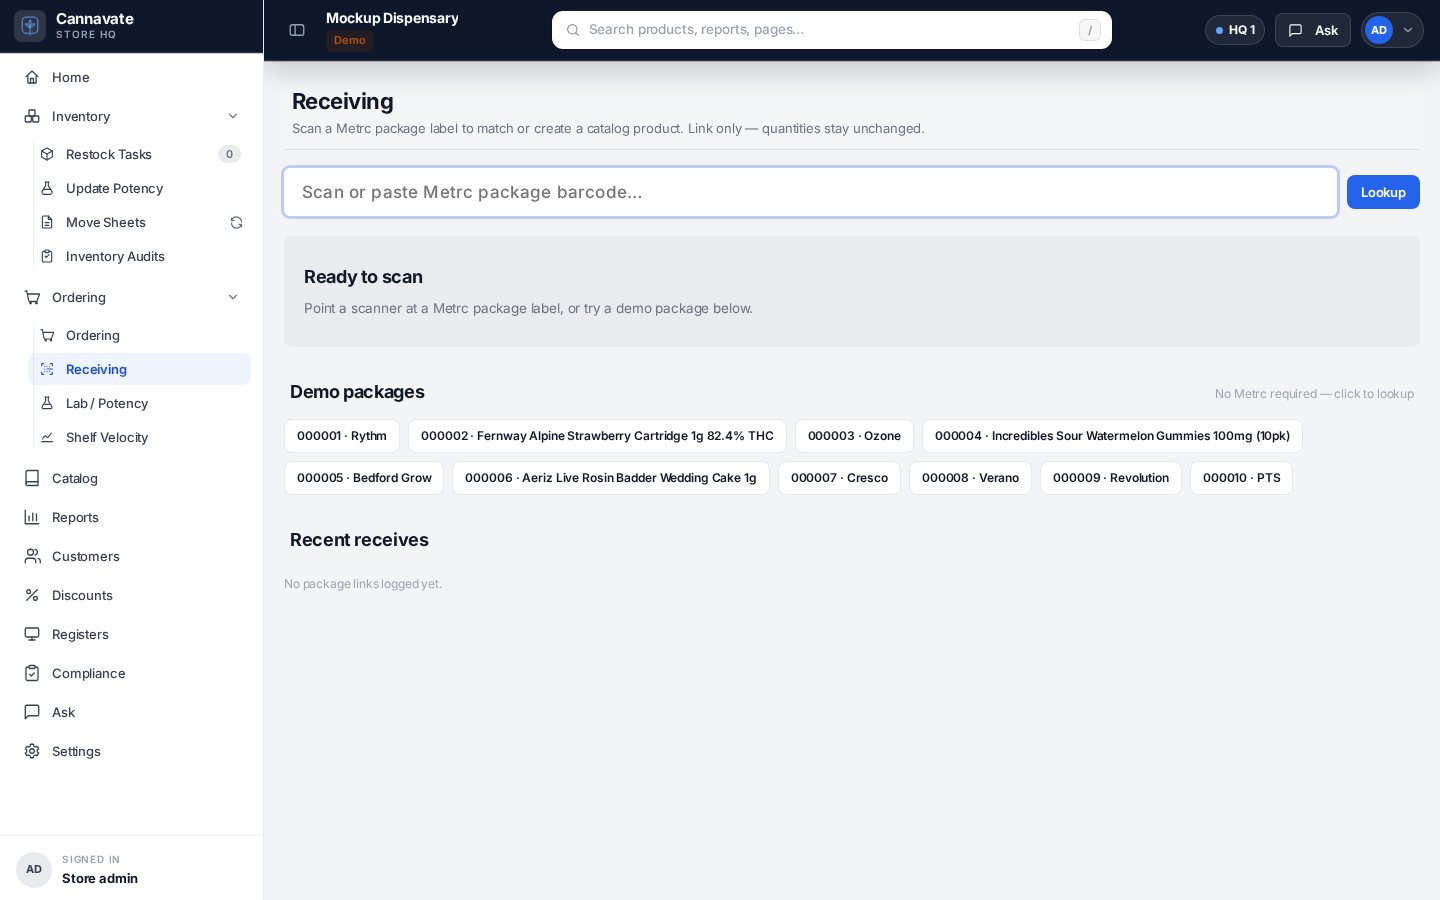Select Lab / Potency in sidebar
Screen dimensions: 1440x900
tap(140, 403)
